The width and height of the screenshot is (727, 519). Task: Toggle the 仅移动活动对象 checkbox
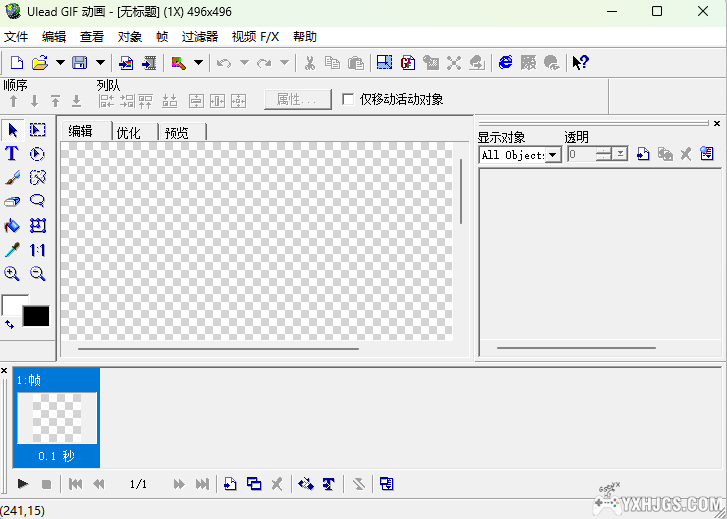pyautogui.click(x=348, y=99)
